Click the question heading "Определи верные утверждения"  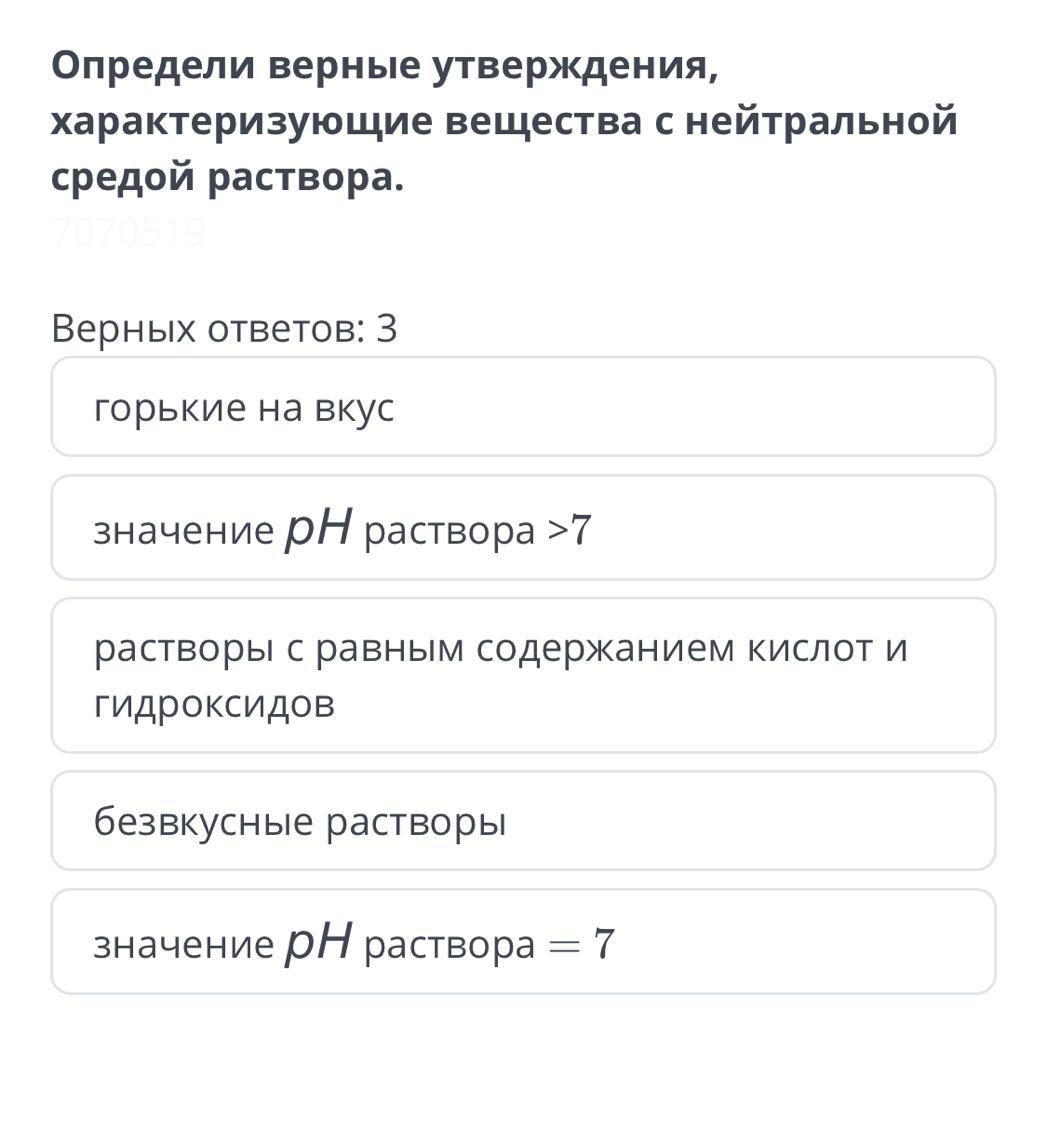(x=385, y=66)
